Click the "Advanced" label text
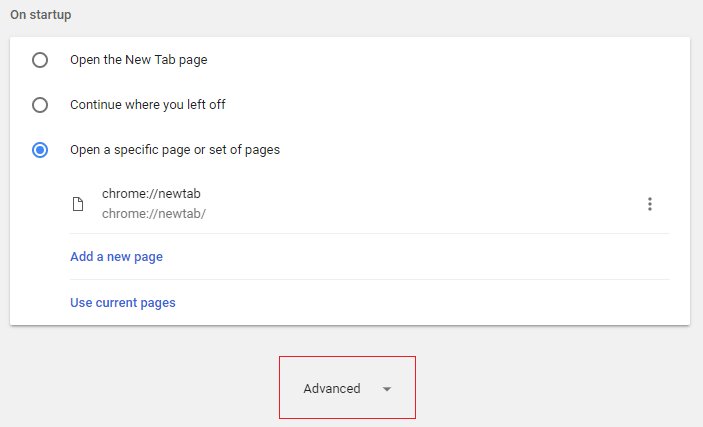 coord(332,389)
